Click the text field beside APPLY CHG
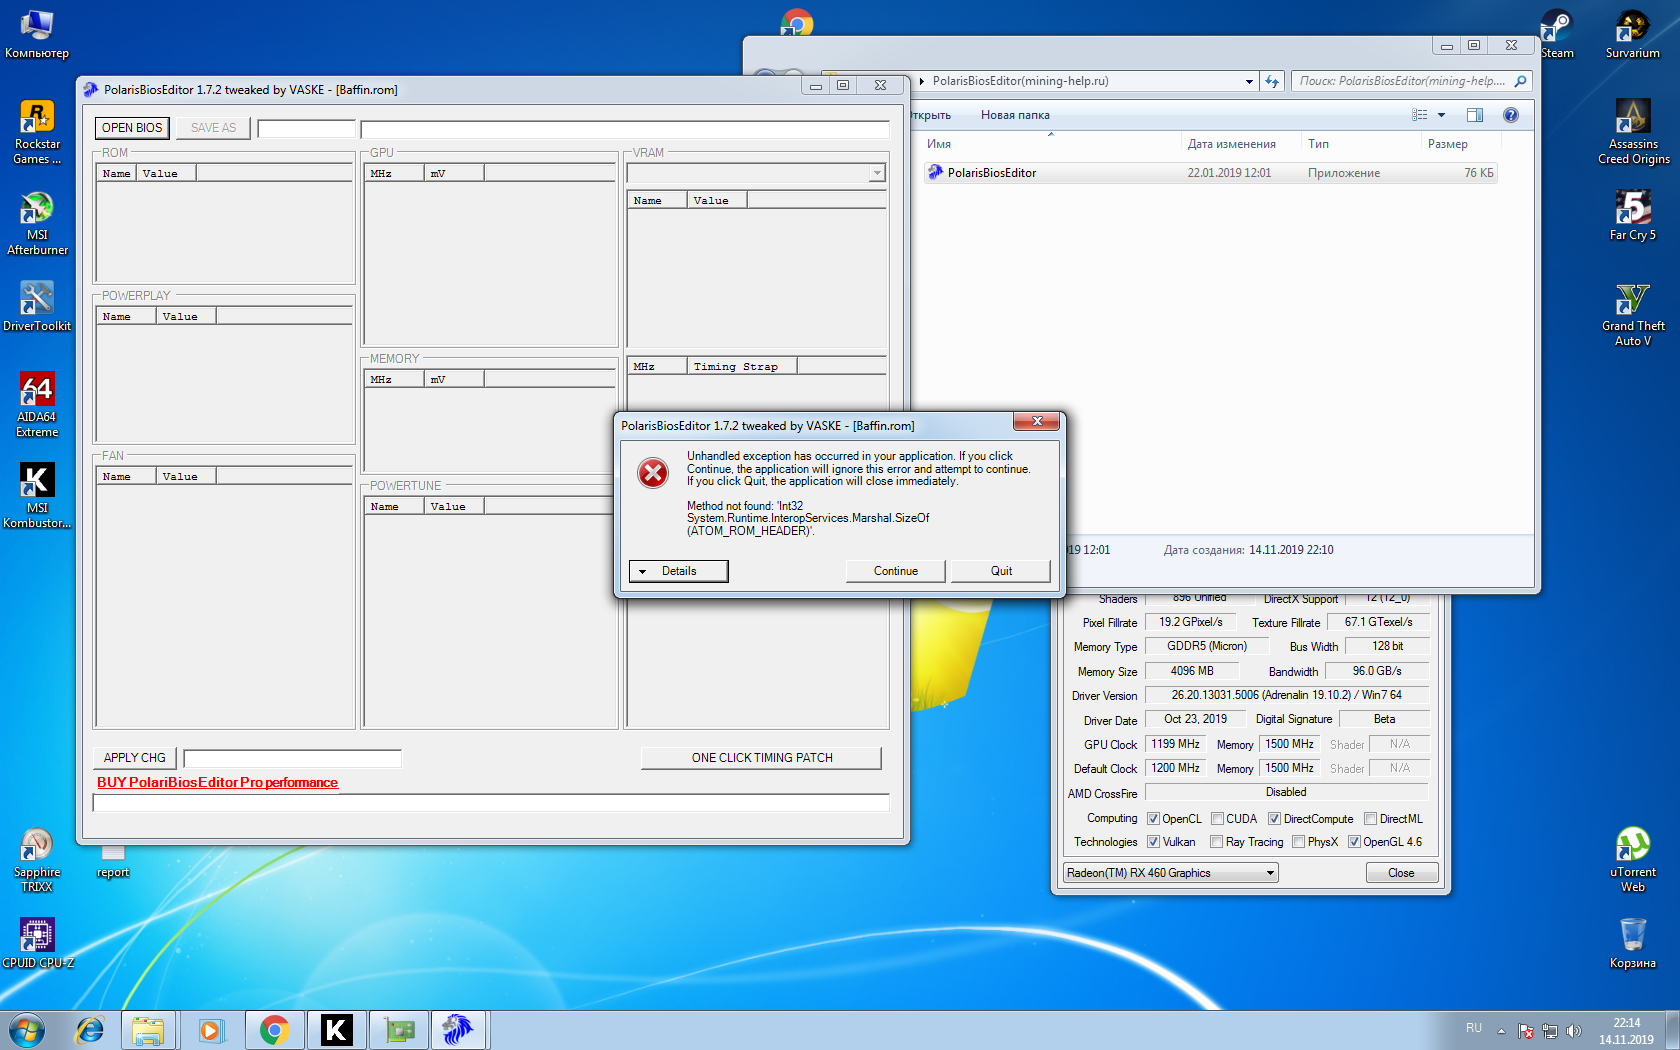 [292, 758]
